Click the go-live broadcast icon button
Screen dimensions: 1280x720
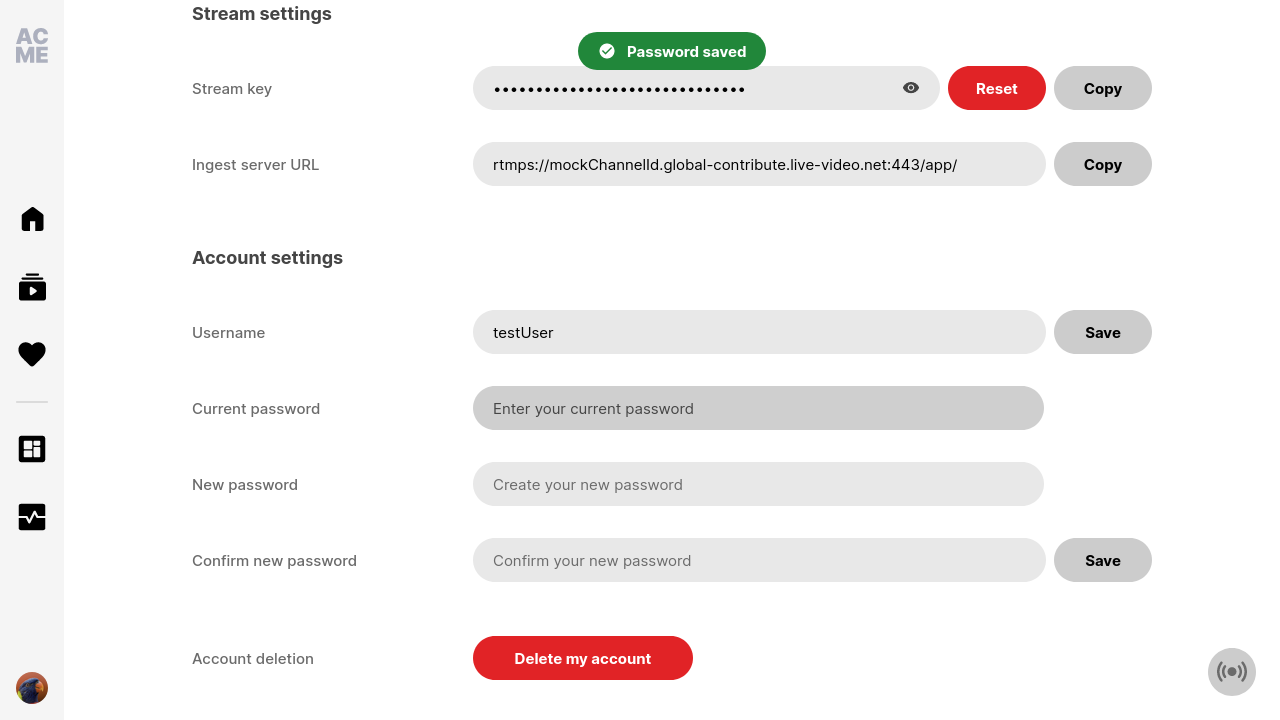1232,672
